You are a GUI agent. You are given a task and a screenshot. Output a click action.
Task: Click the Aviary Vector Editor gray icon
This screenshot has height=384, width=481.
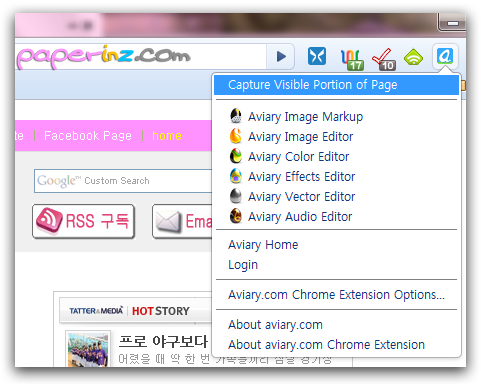click(x=236, y=196)
